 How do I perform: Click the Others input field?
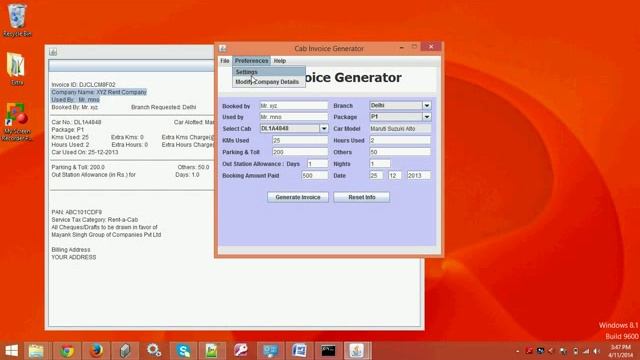coord(400,152)
